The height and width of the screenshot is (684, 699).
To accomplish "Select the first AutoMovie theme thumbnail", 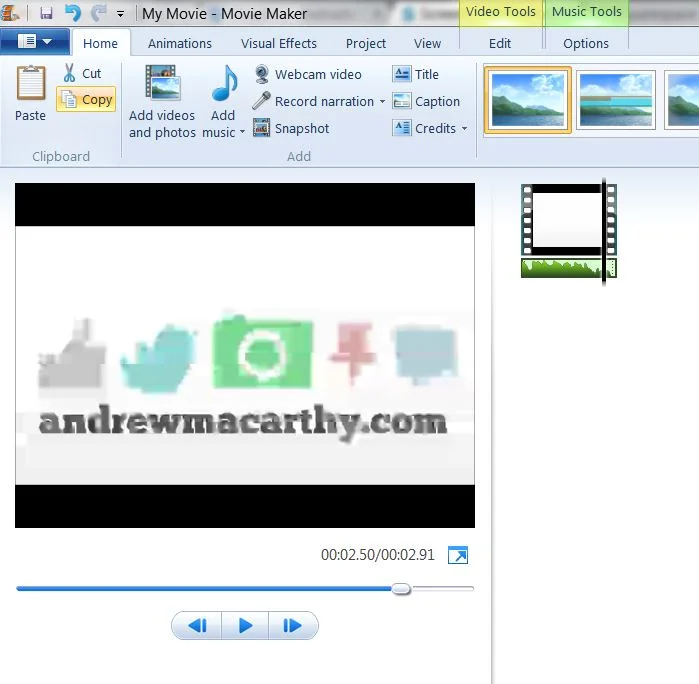I will coord(527,100).
